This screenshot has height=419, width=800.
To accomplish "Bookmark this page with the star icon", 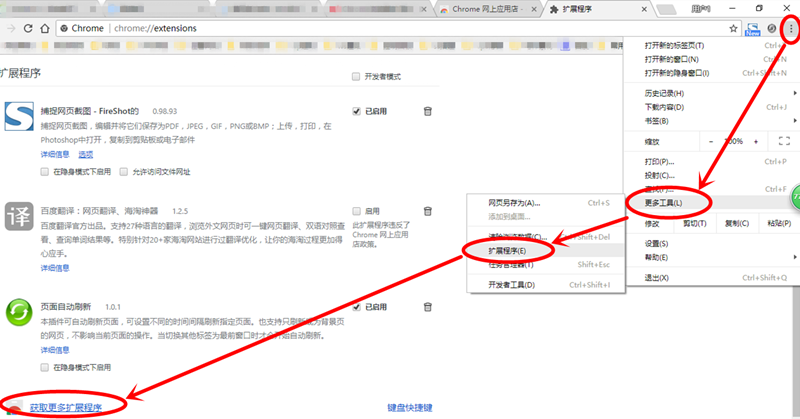I will [x=733, y=29].
